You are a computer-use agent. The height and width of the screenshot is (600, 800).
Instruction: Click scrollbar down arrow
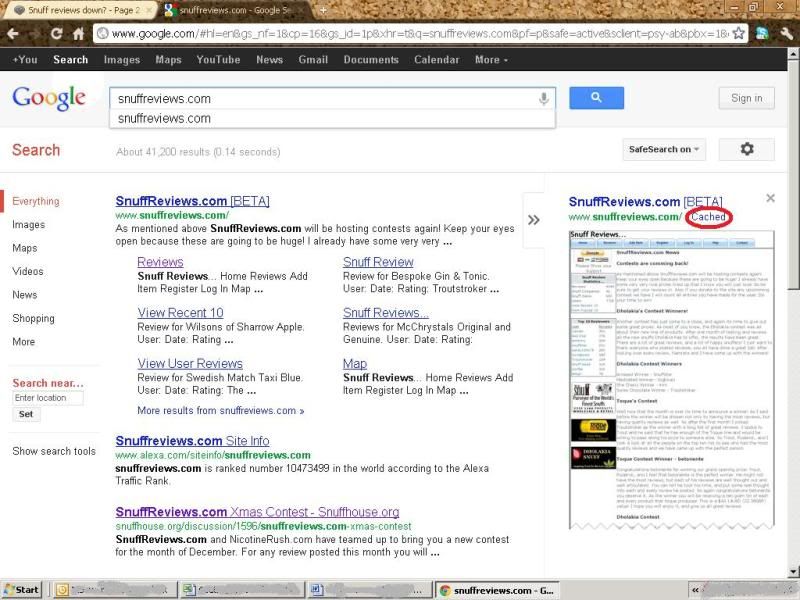coord(793,572)
